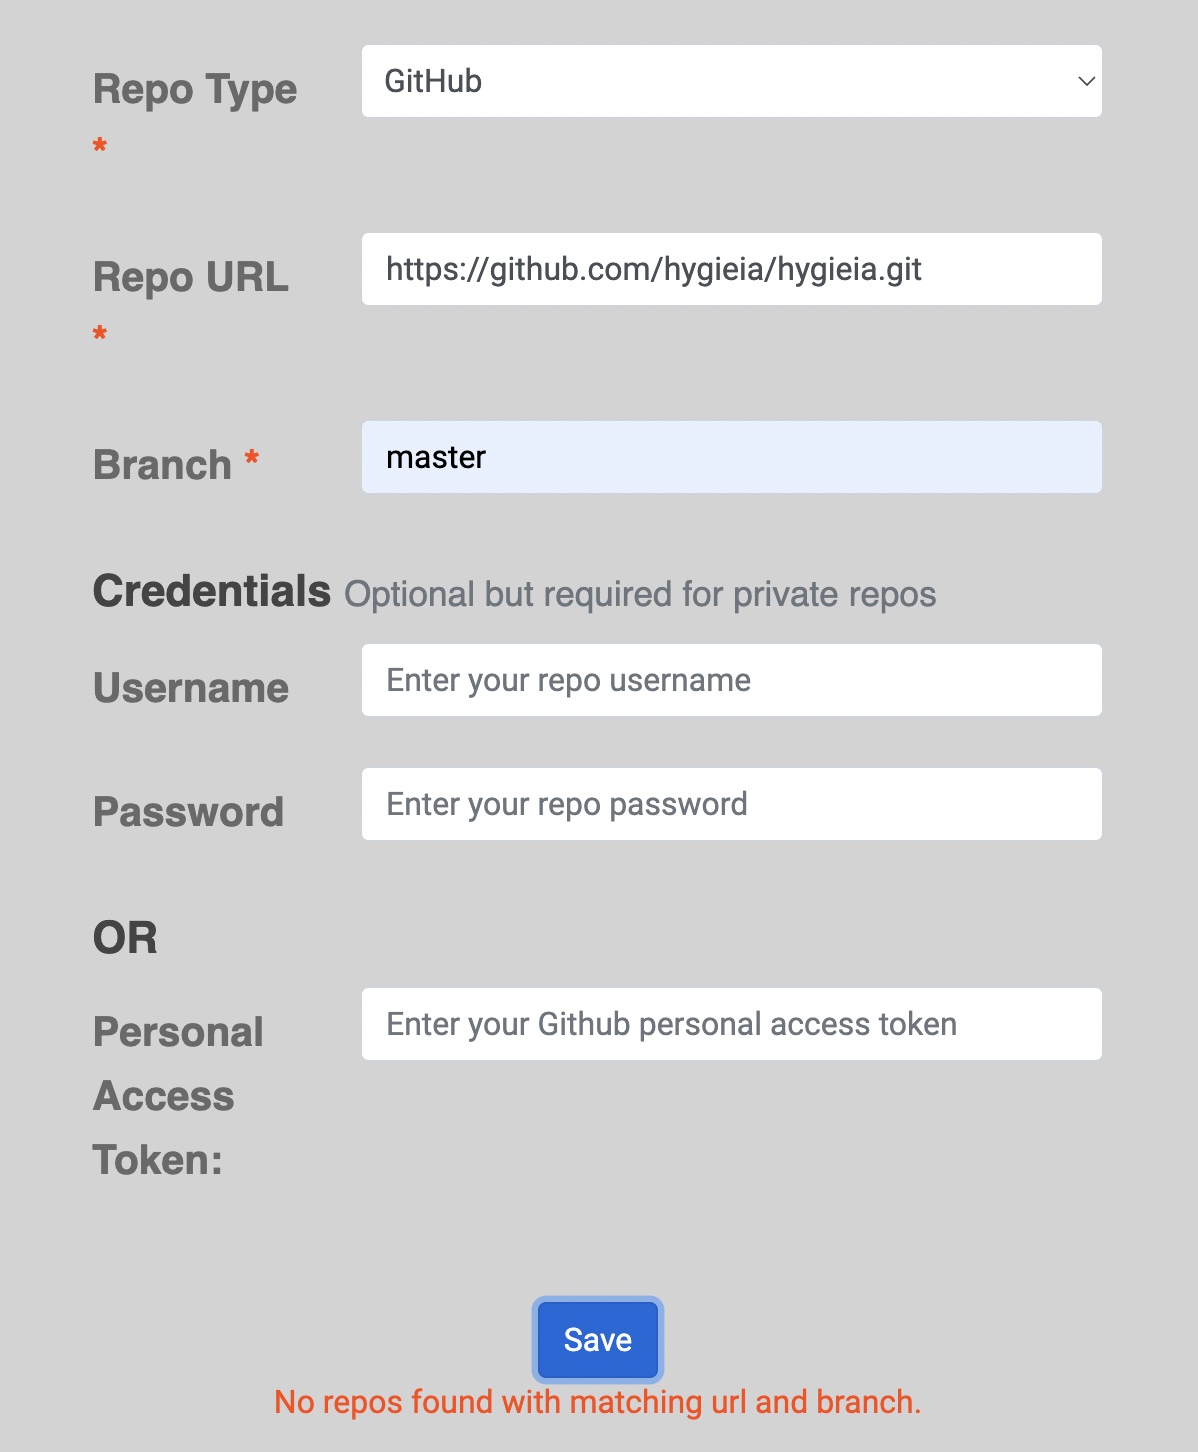Click the 'No repos found' error message
The height and width of the screenshot is (1452, 1198).
pos(598,1402)
